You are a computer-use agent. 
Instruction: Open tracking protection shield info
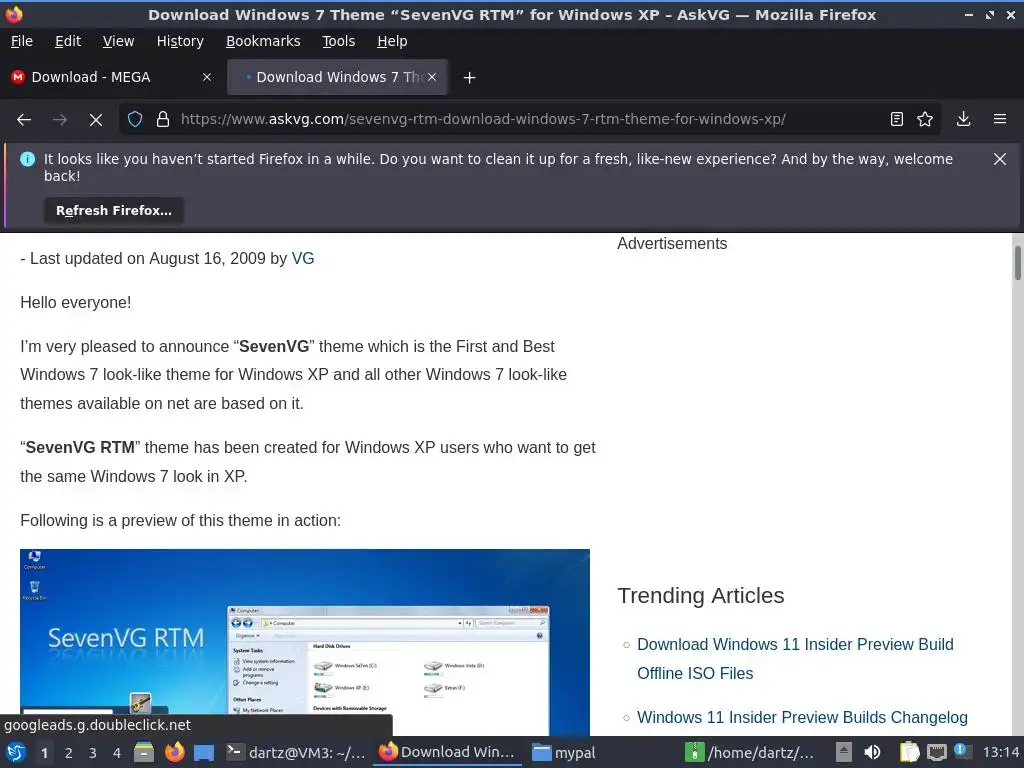point(135,120)
